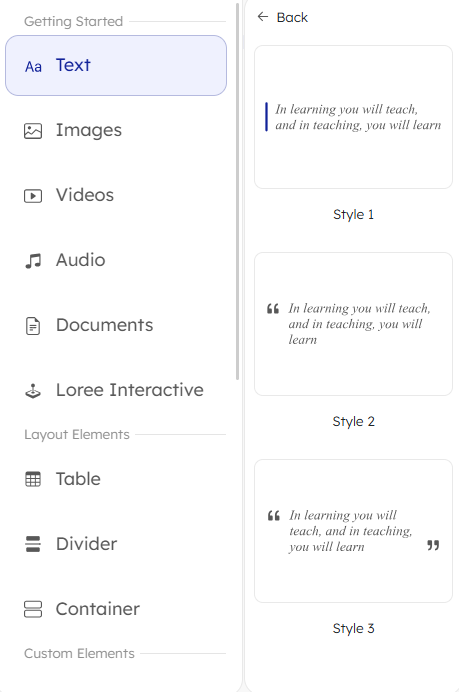Choose Loree Interactive from the sidebar

click(116, 390)
